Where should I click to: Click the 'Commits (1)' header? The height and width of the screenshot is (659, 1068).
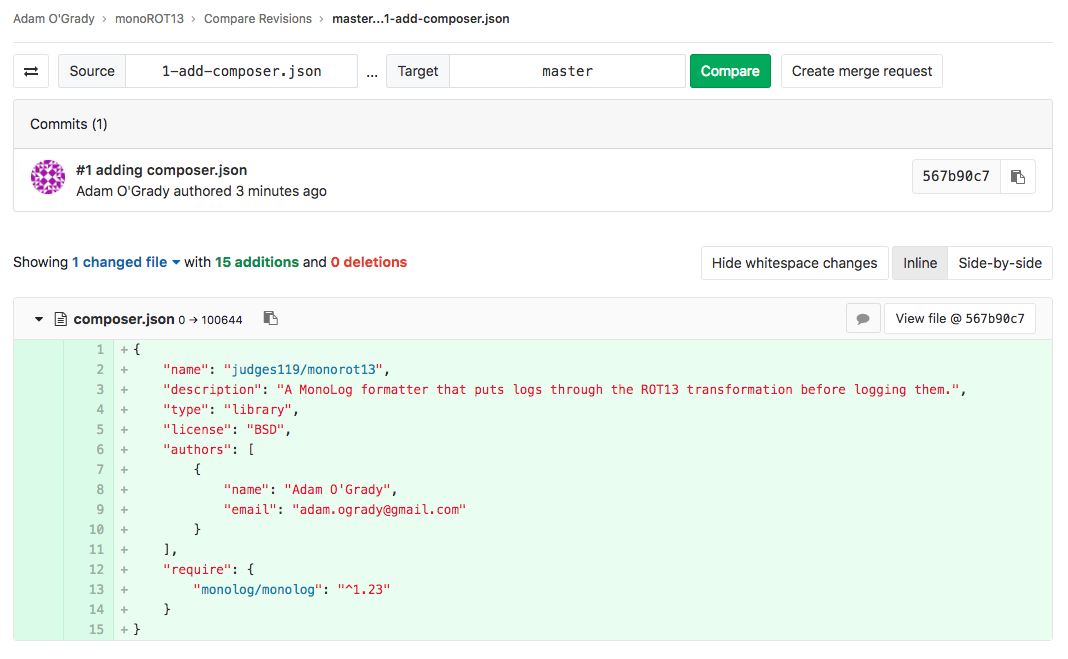(69, 124)
